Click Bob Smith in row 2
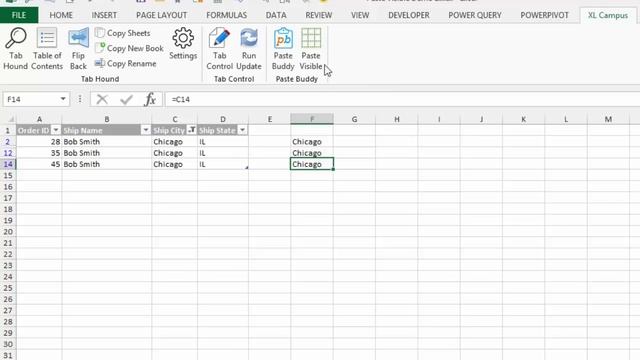Image resolution: width=640 pixels, height=360 pixels. (x=107, y=142)
